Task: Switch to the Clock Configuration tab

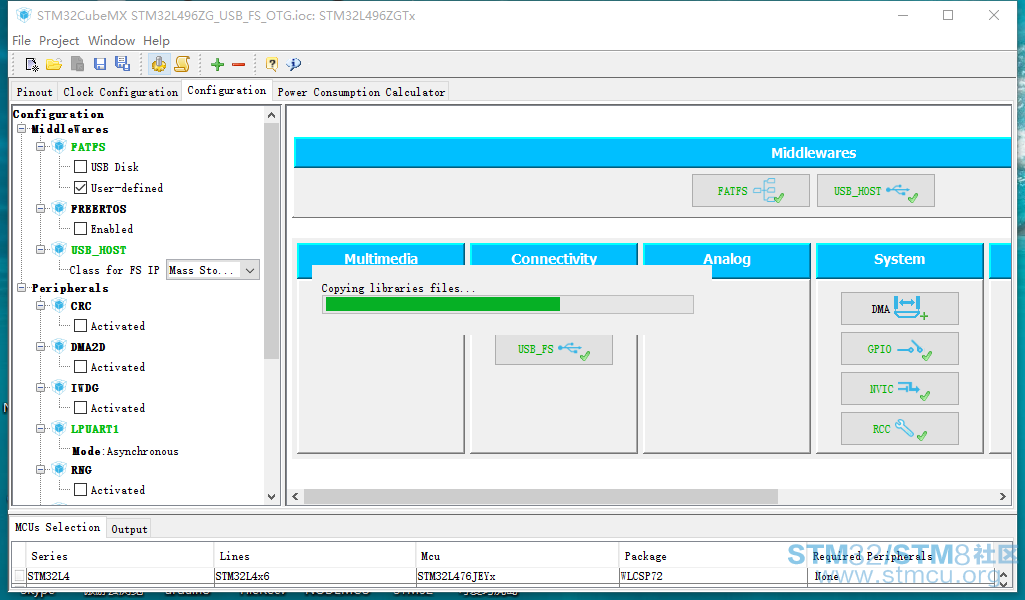Action: [120, 92]
